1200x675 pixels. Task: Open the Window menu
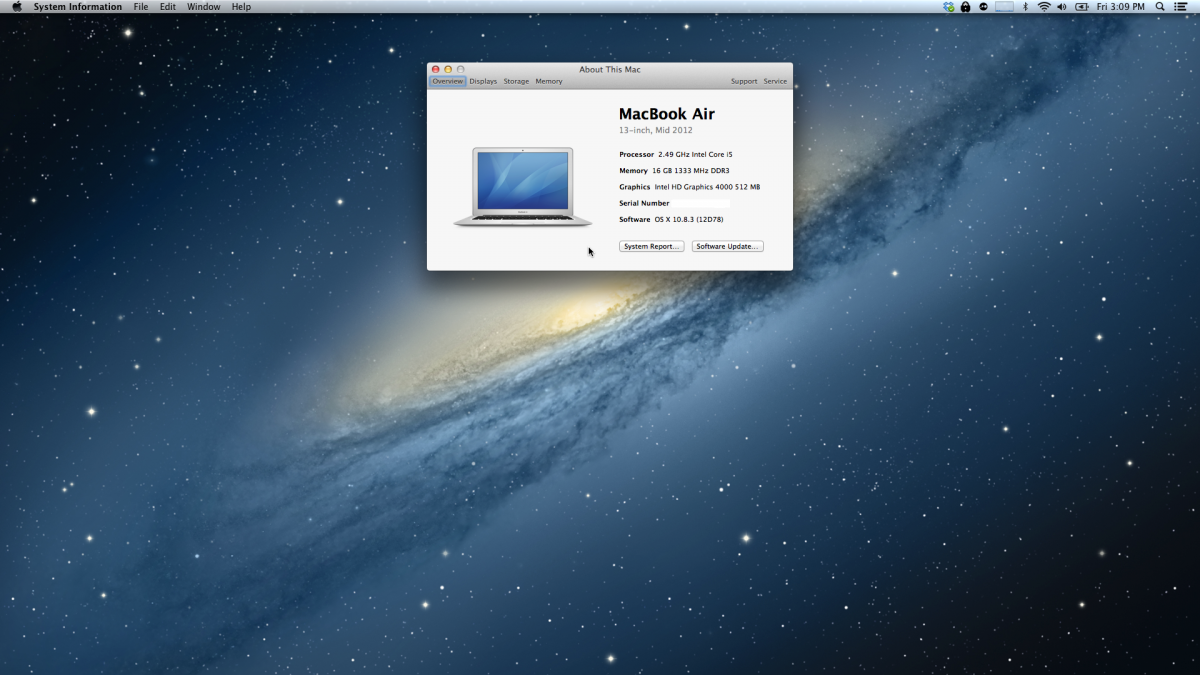[x=204, y=7]
